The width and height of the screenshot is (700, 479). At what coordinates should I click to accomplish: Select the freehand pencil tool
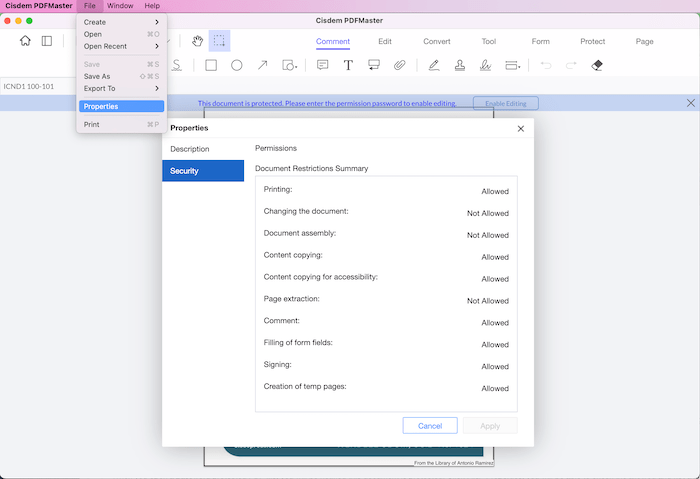434,65
